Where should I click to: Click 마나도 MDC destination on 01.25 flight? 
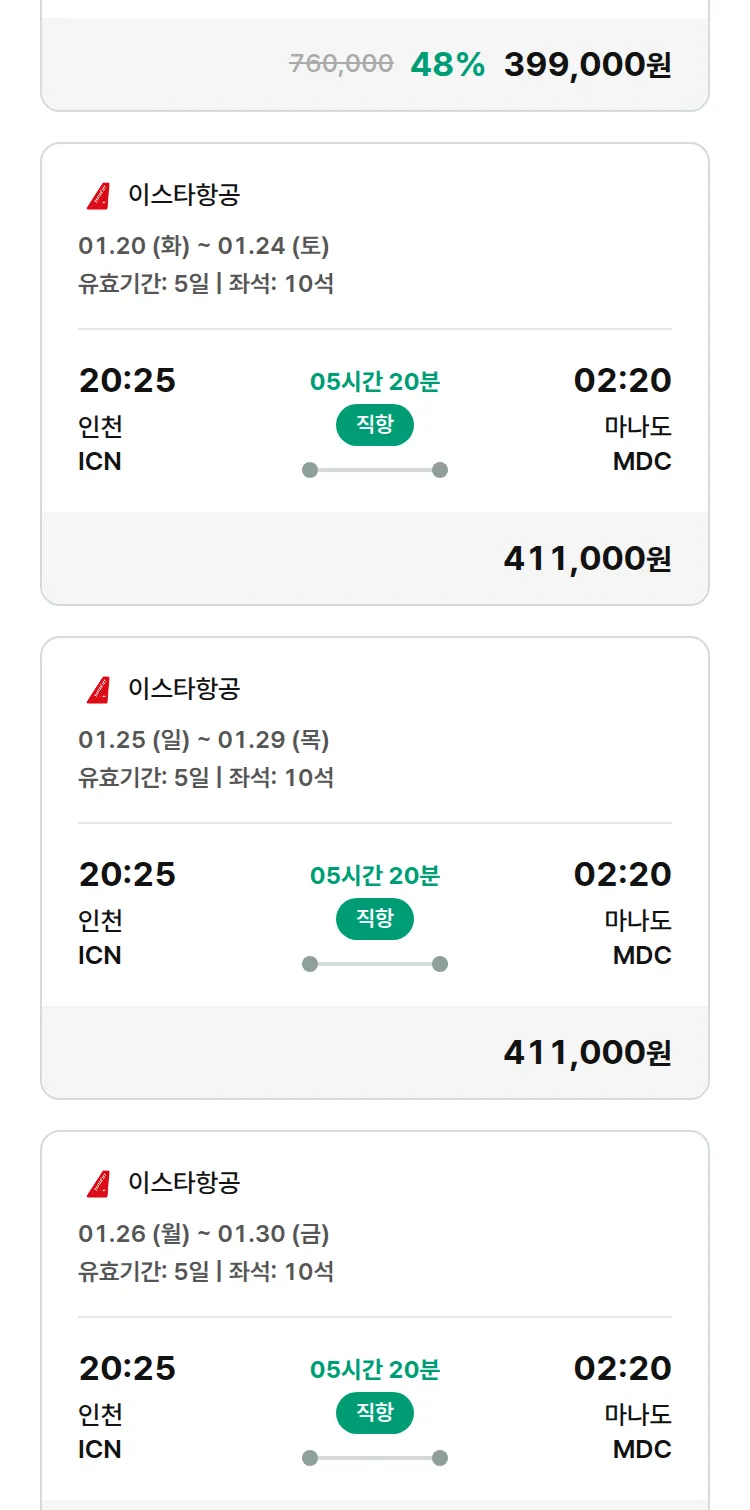tap(638, 937)
